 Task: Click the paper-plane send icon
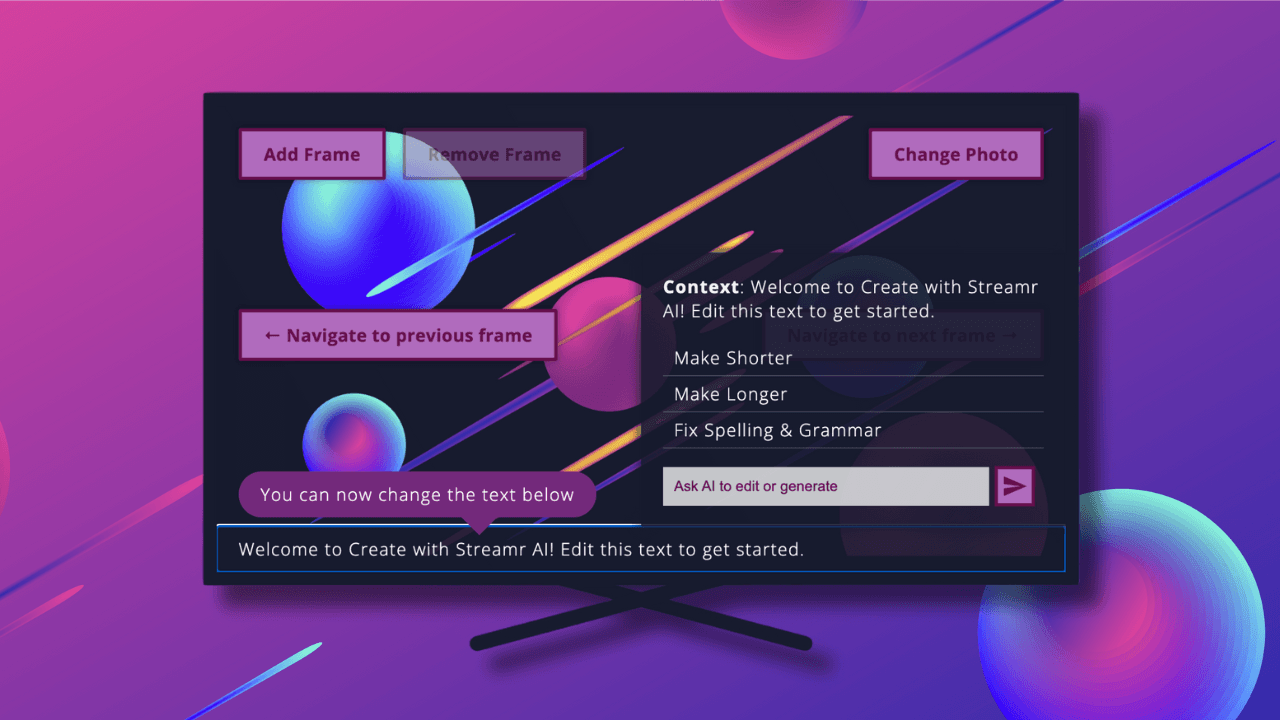click(x=1014, y=486)
